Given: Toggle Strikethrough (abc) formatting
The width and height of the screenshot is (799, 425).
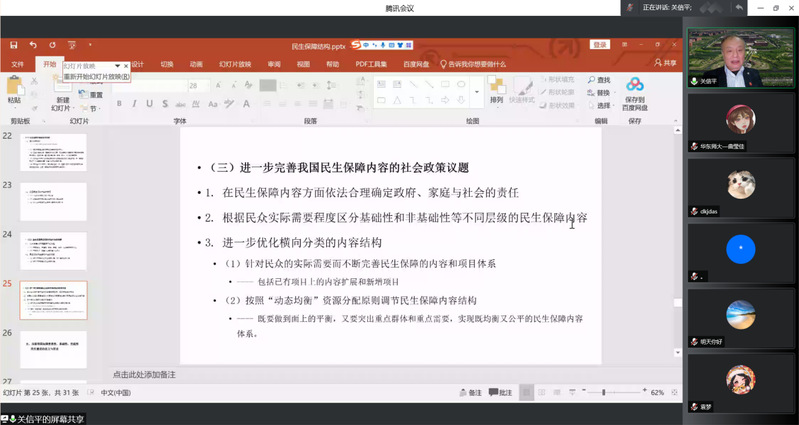Looking at the screenshot, I should click(x=180, y=104).
